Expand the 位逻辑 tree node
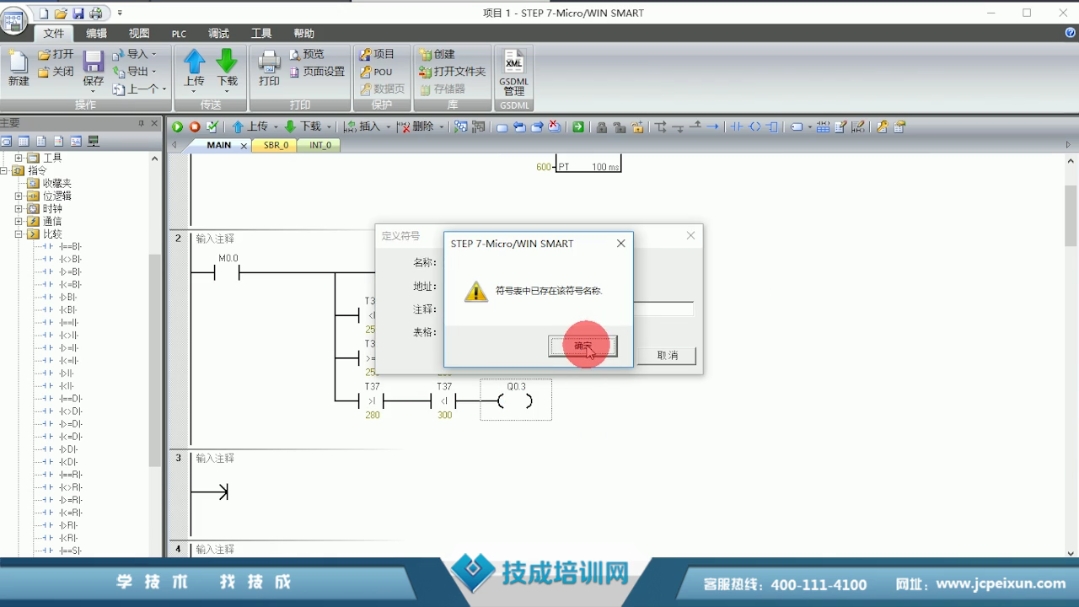The width and height of the screenshot is (1079, 607). 19,196
